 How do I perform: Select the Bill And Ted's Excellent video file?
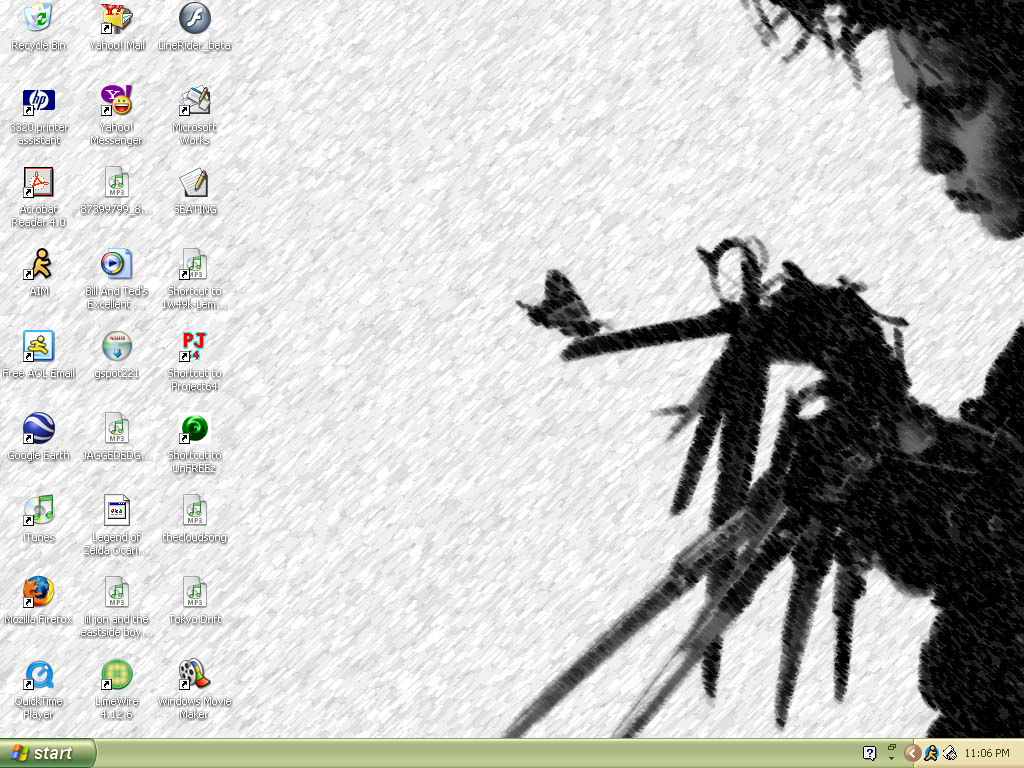pos(117,264)
